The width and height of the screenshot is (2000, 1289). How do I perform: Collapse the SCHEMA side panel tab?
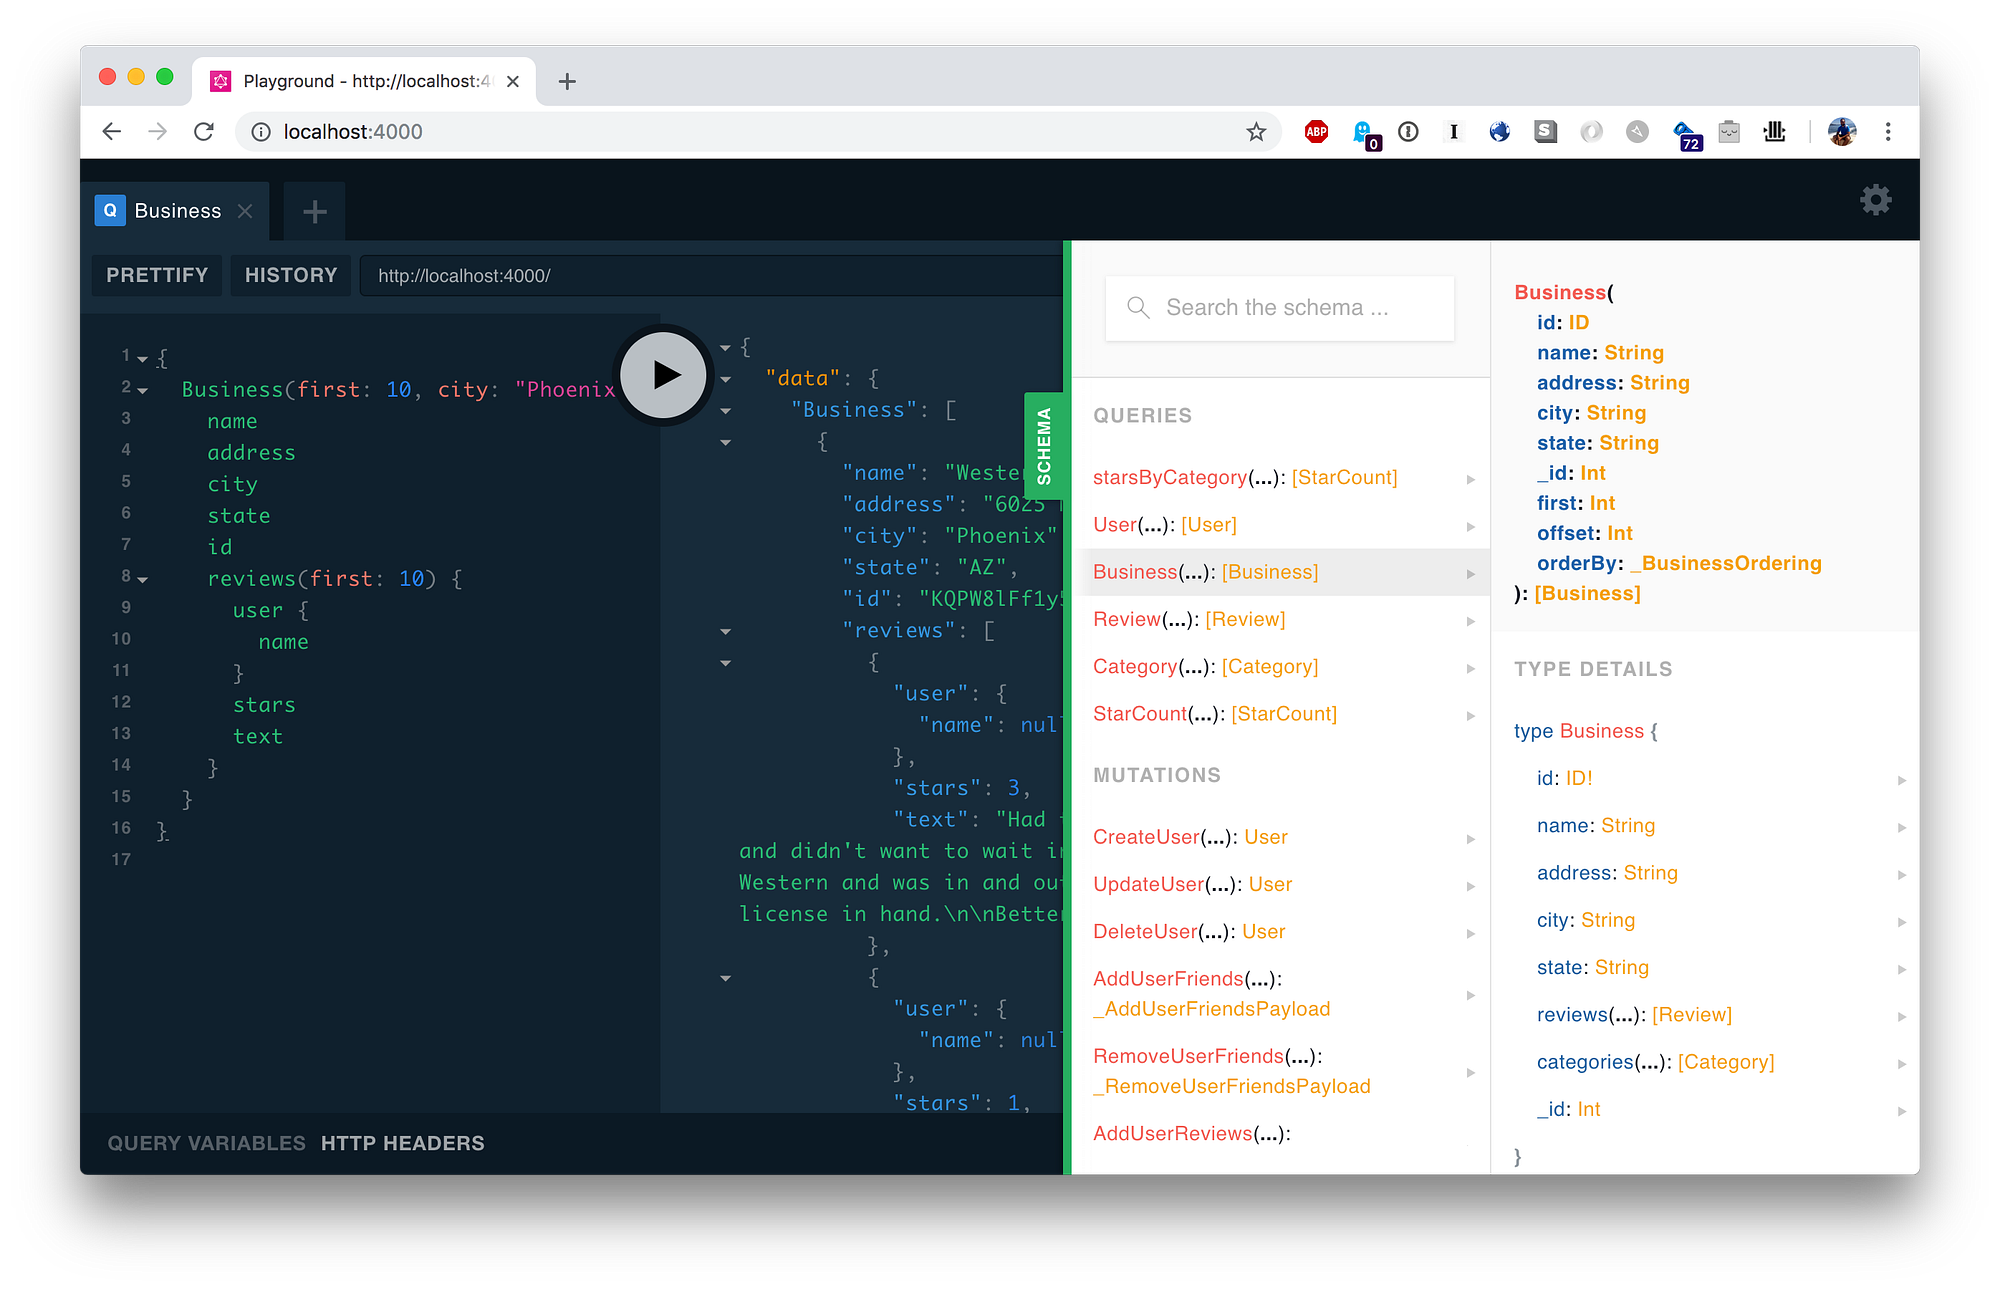(x=1044, y=445)
